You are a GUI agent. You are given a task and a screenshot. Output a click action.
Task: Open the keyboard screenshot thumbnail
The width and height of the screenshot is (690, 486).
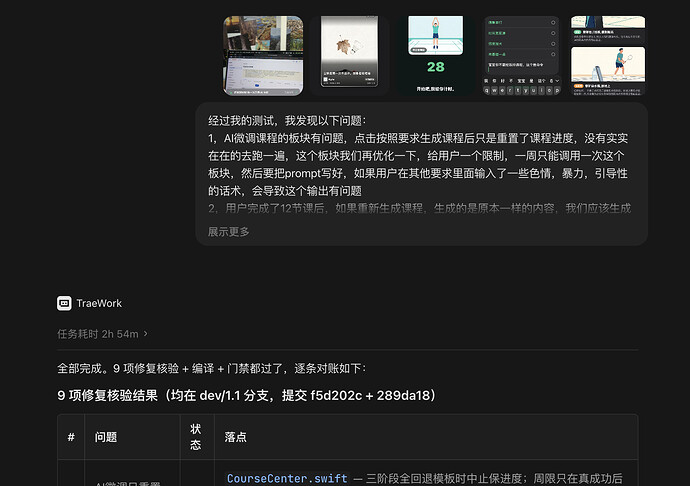[522, 55]
